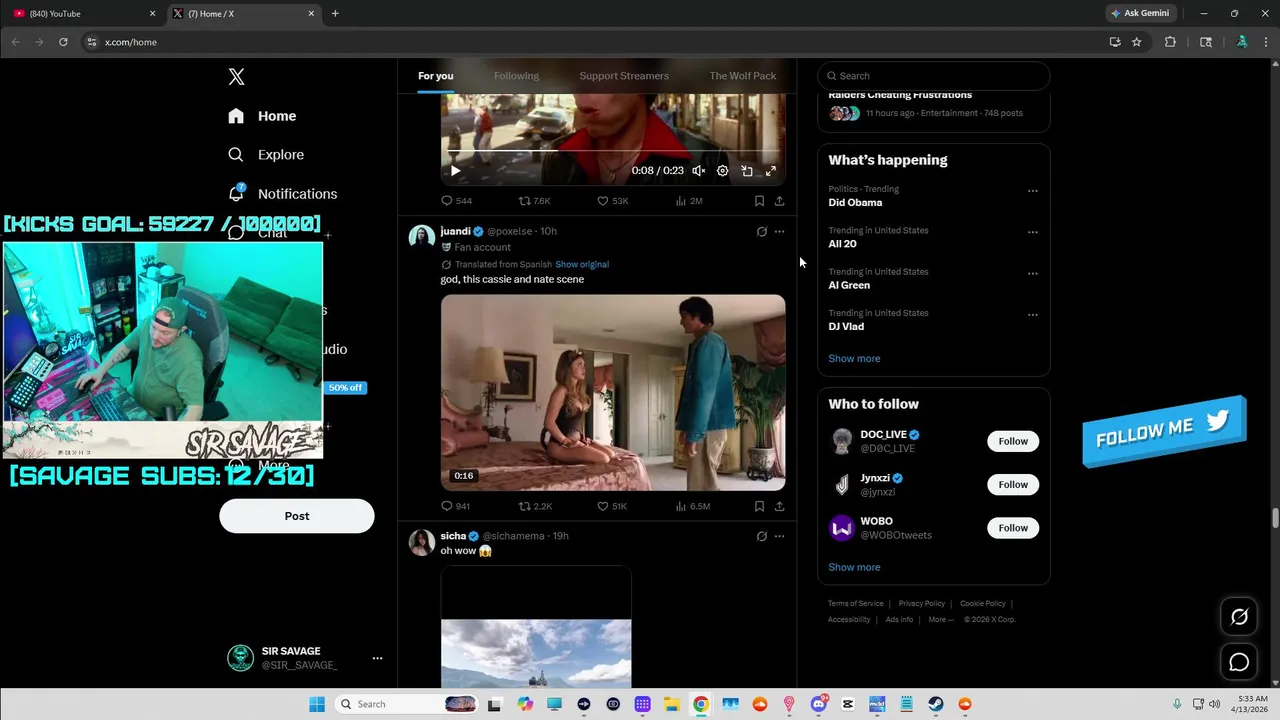Open the Home page from the sidebar
The height and width of the screenshot is (720, 1280).
click(x=262, y=116)
